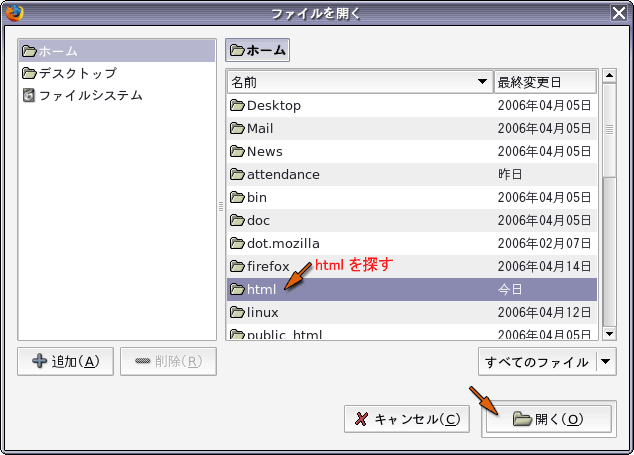Click the folder icon beside Desktop
The height and width of the screenshot is (455, 634).
pos(237,106)
